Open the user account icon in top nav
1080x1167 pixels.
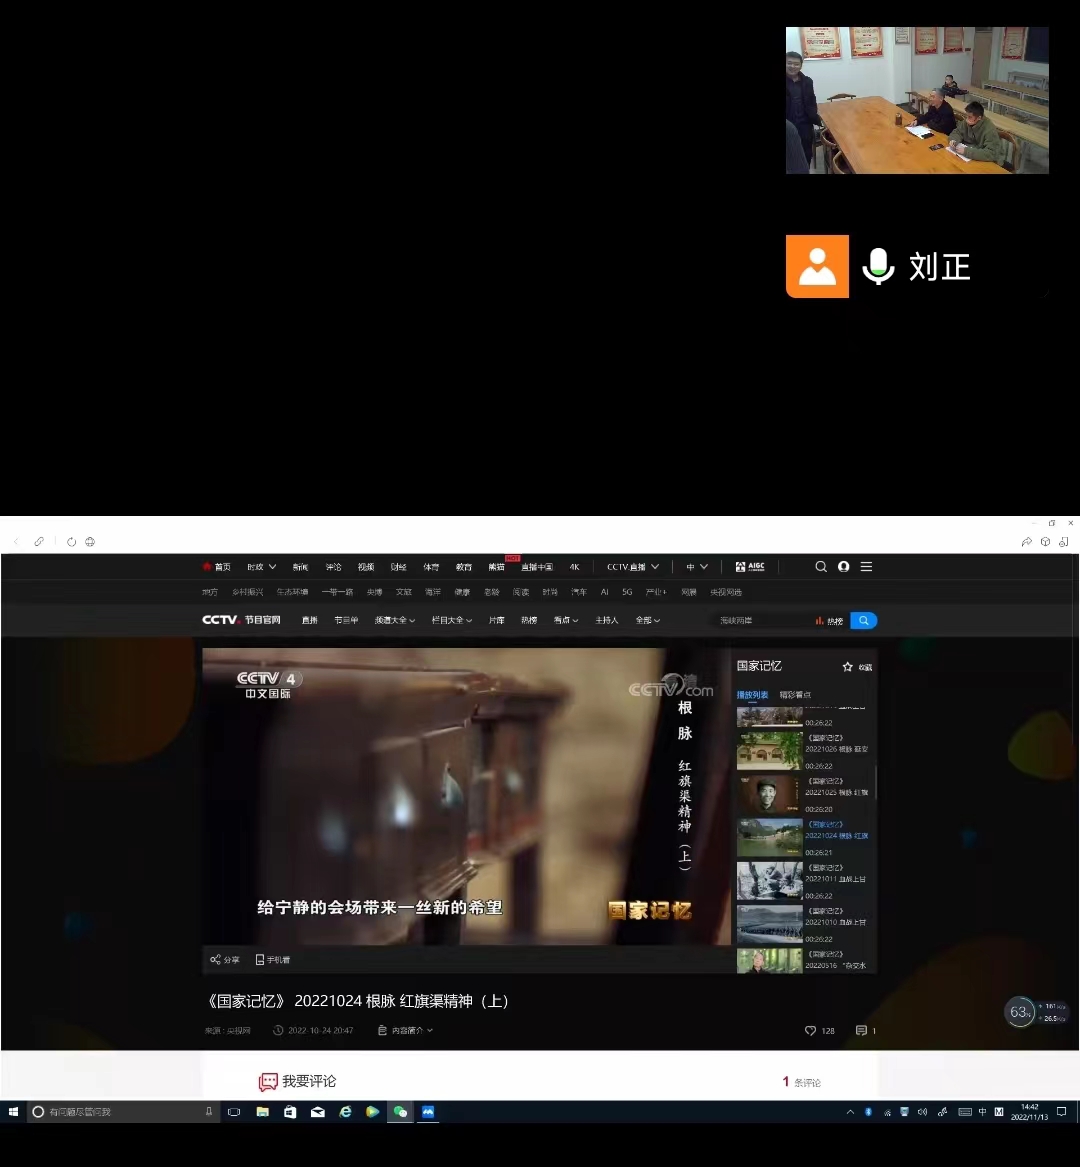[844, 566]
